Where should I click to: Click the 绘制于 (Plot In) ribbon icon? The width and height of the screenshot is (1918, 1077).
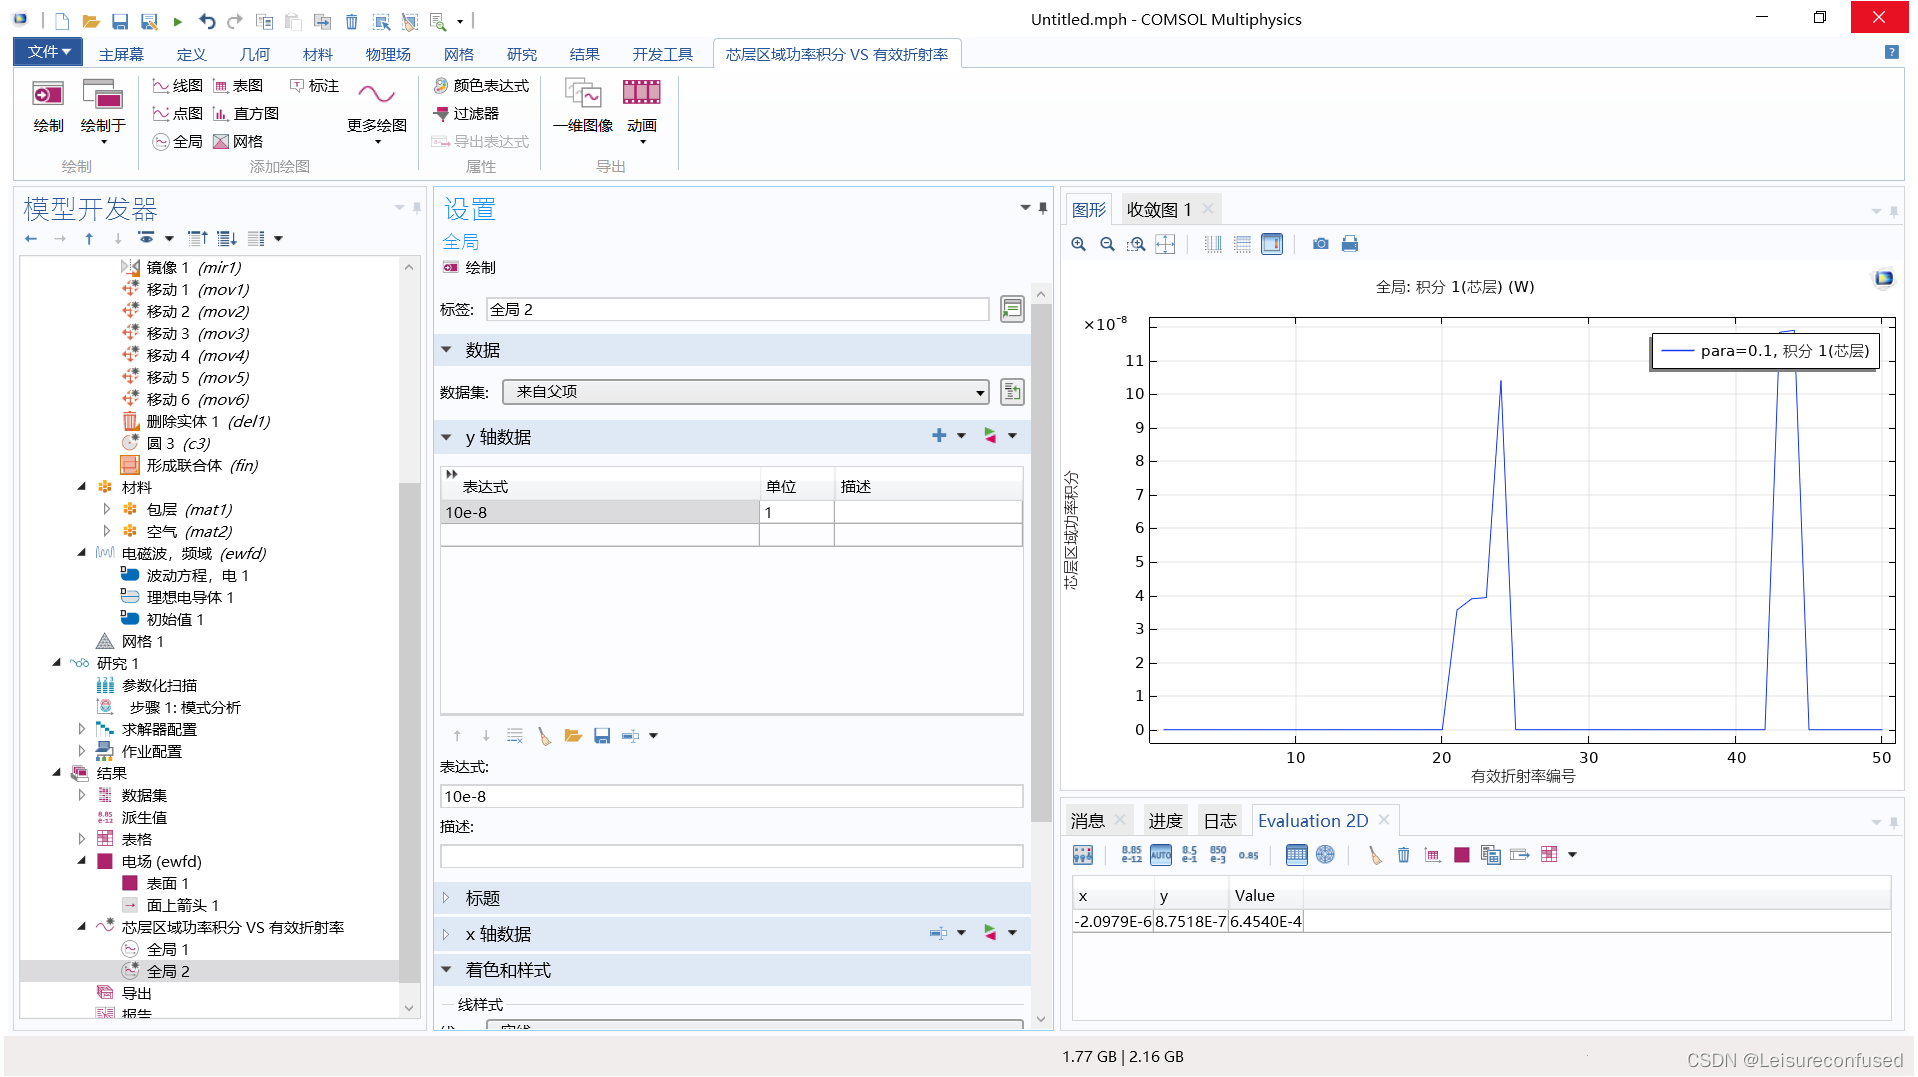(103, 110)
